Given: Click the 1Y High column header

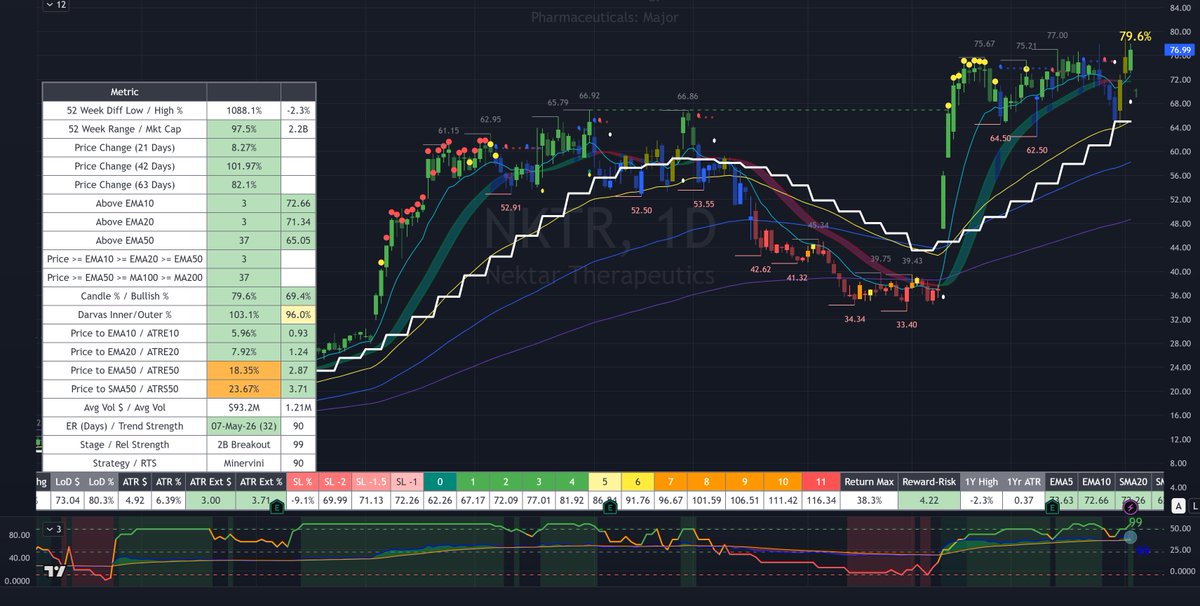Looking at the screenshot, I should pyautogui.click(x=981, y=482).
